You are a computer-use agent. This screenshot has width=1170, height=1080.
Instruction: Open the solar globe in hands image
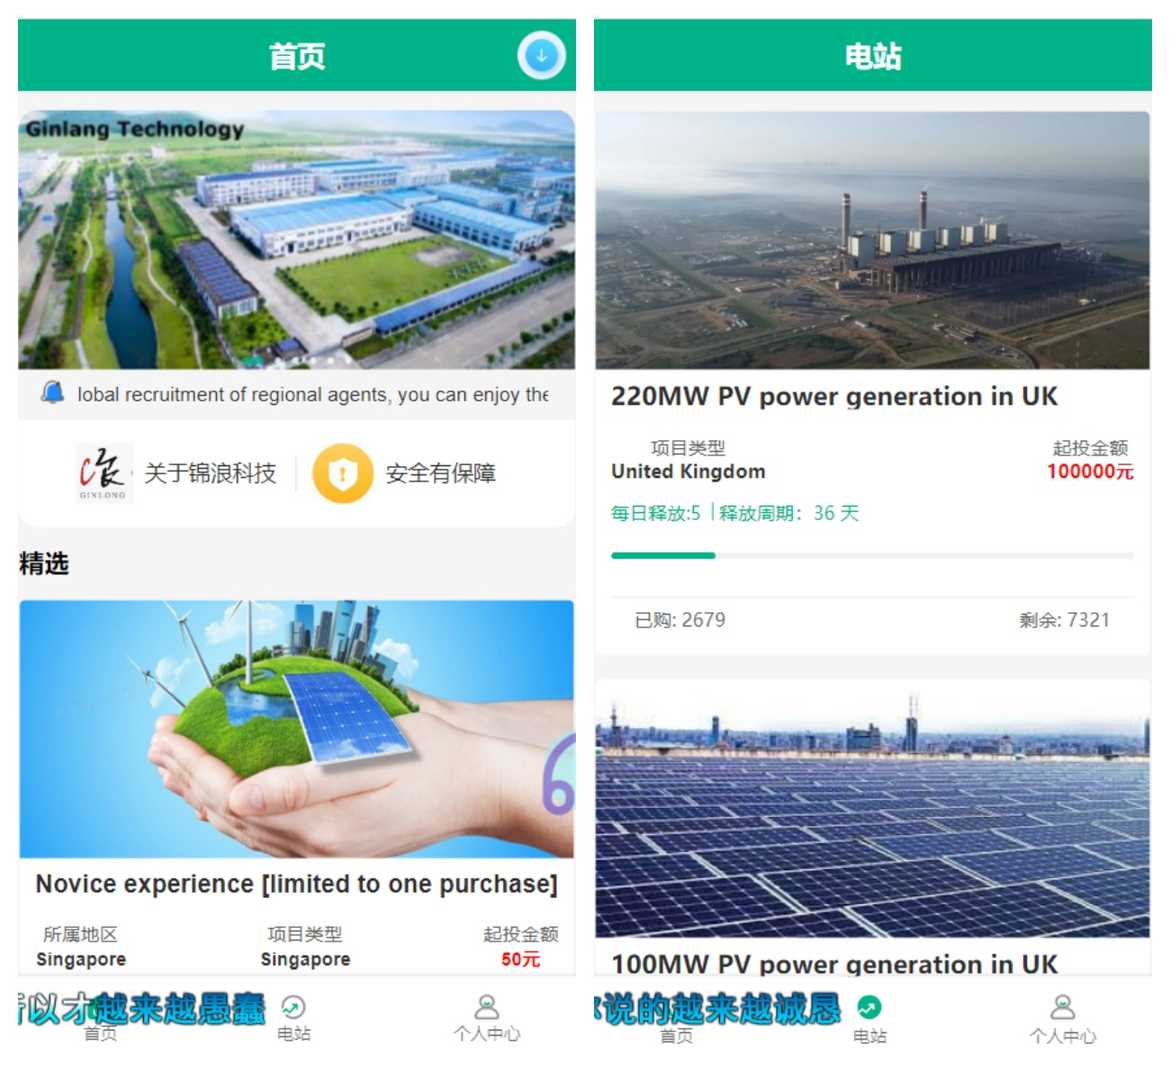[x=296, y=729]
